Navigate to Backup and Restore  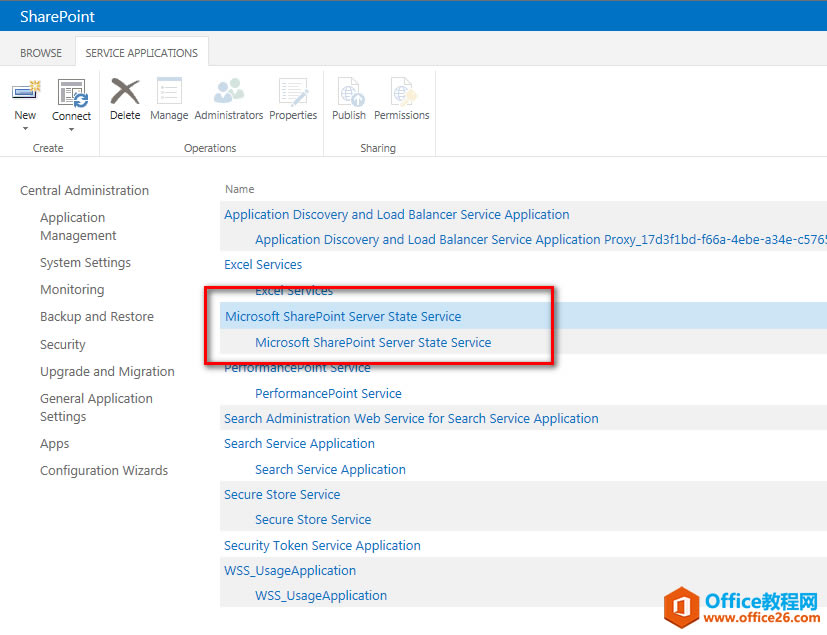tap(97, 316)
